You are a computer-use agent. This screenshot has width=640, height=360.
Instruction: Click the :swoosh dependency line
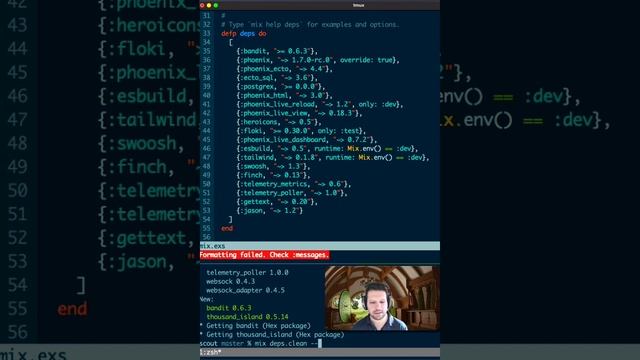click(x=273, y=166)
